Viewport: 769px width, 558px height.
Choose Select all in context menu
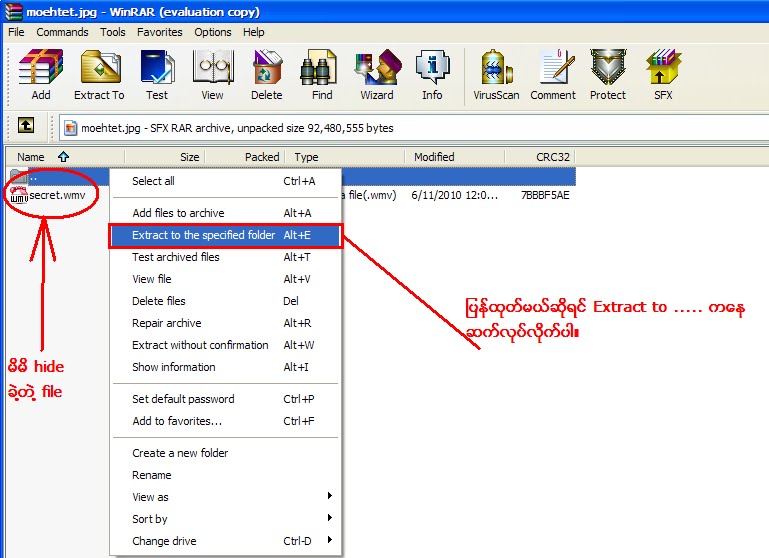[226, 181]
